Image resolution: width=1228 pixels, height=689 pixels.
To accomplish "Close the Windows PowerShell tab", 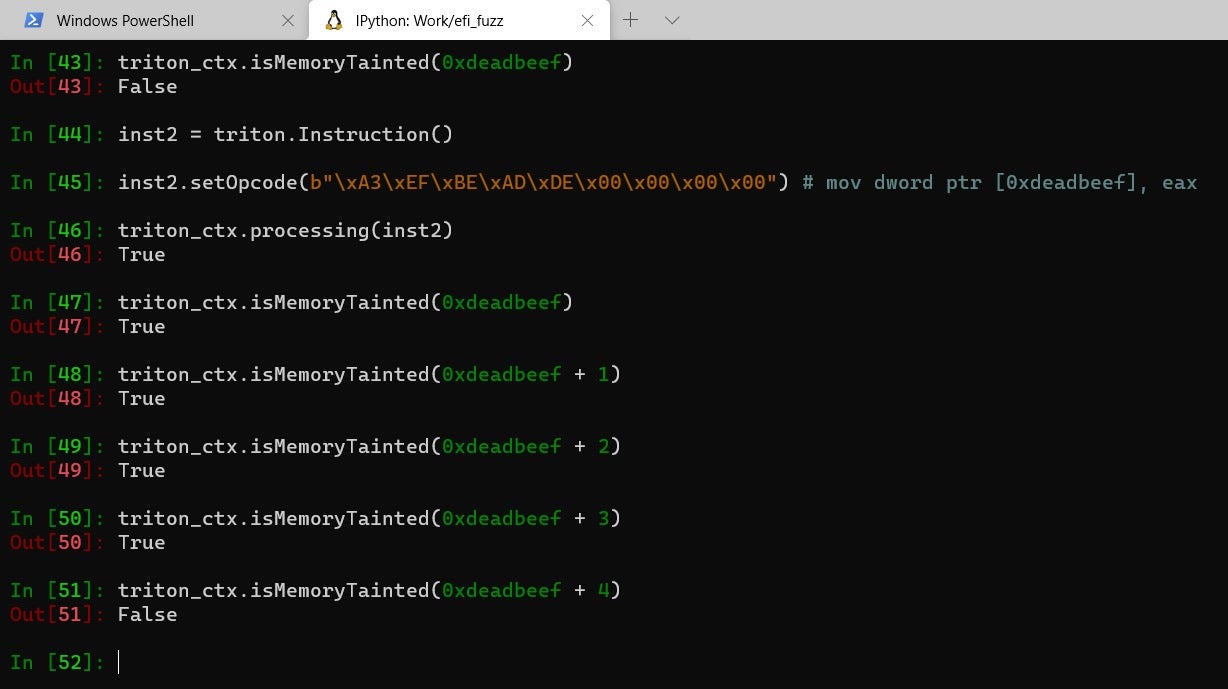I will point(288,20).
